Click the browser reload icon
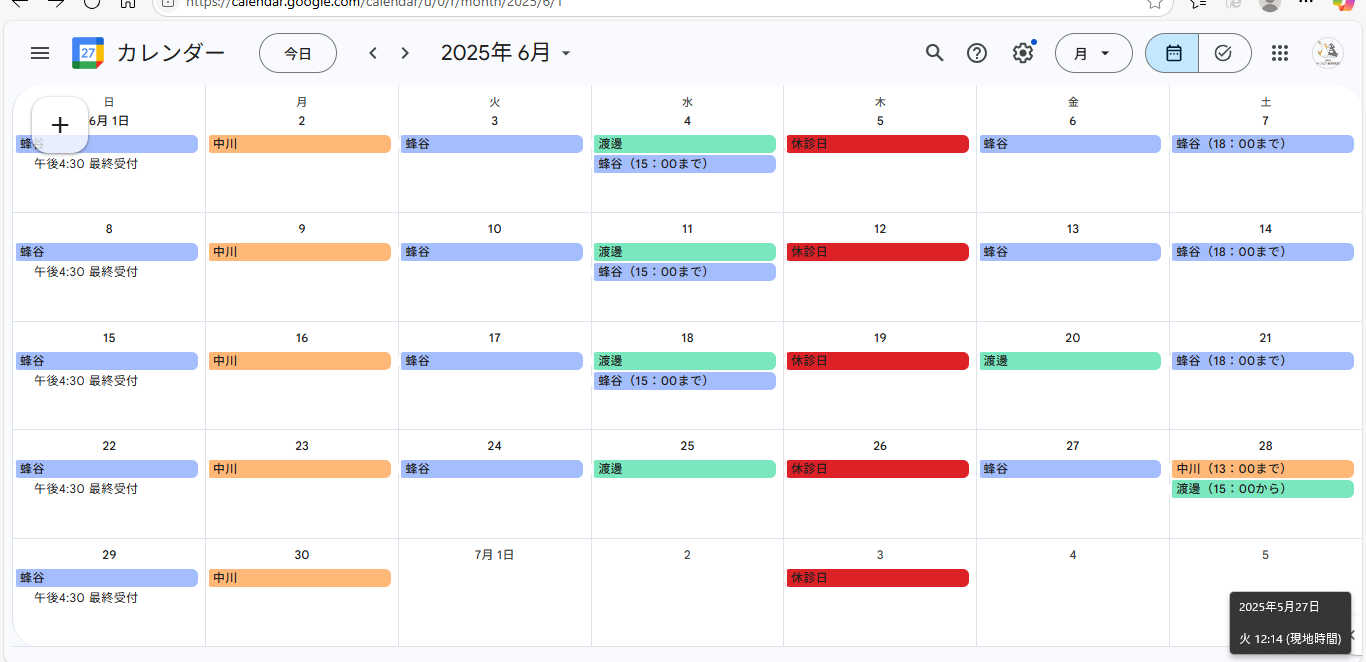The width and height of the screenshot is (1366, 662). click(x=91, y=2)
